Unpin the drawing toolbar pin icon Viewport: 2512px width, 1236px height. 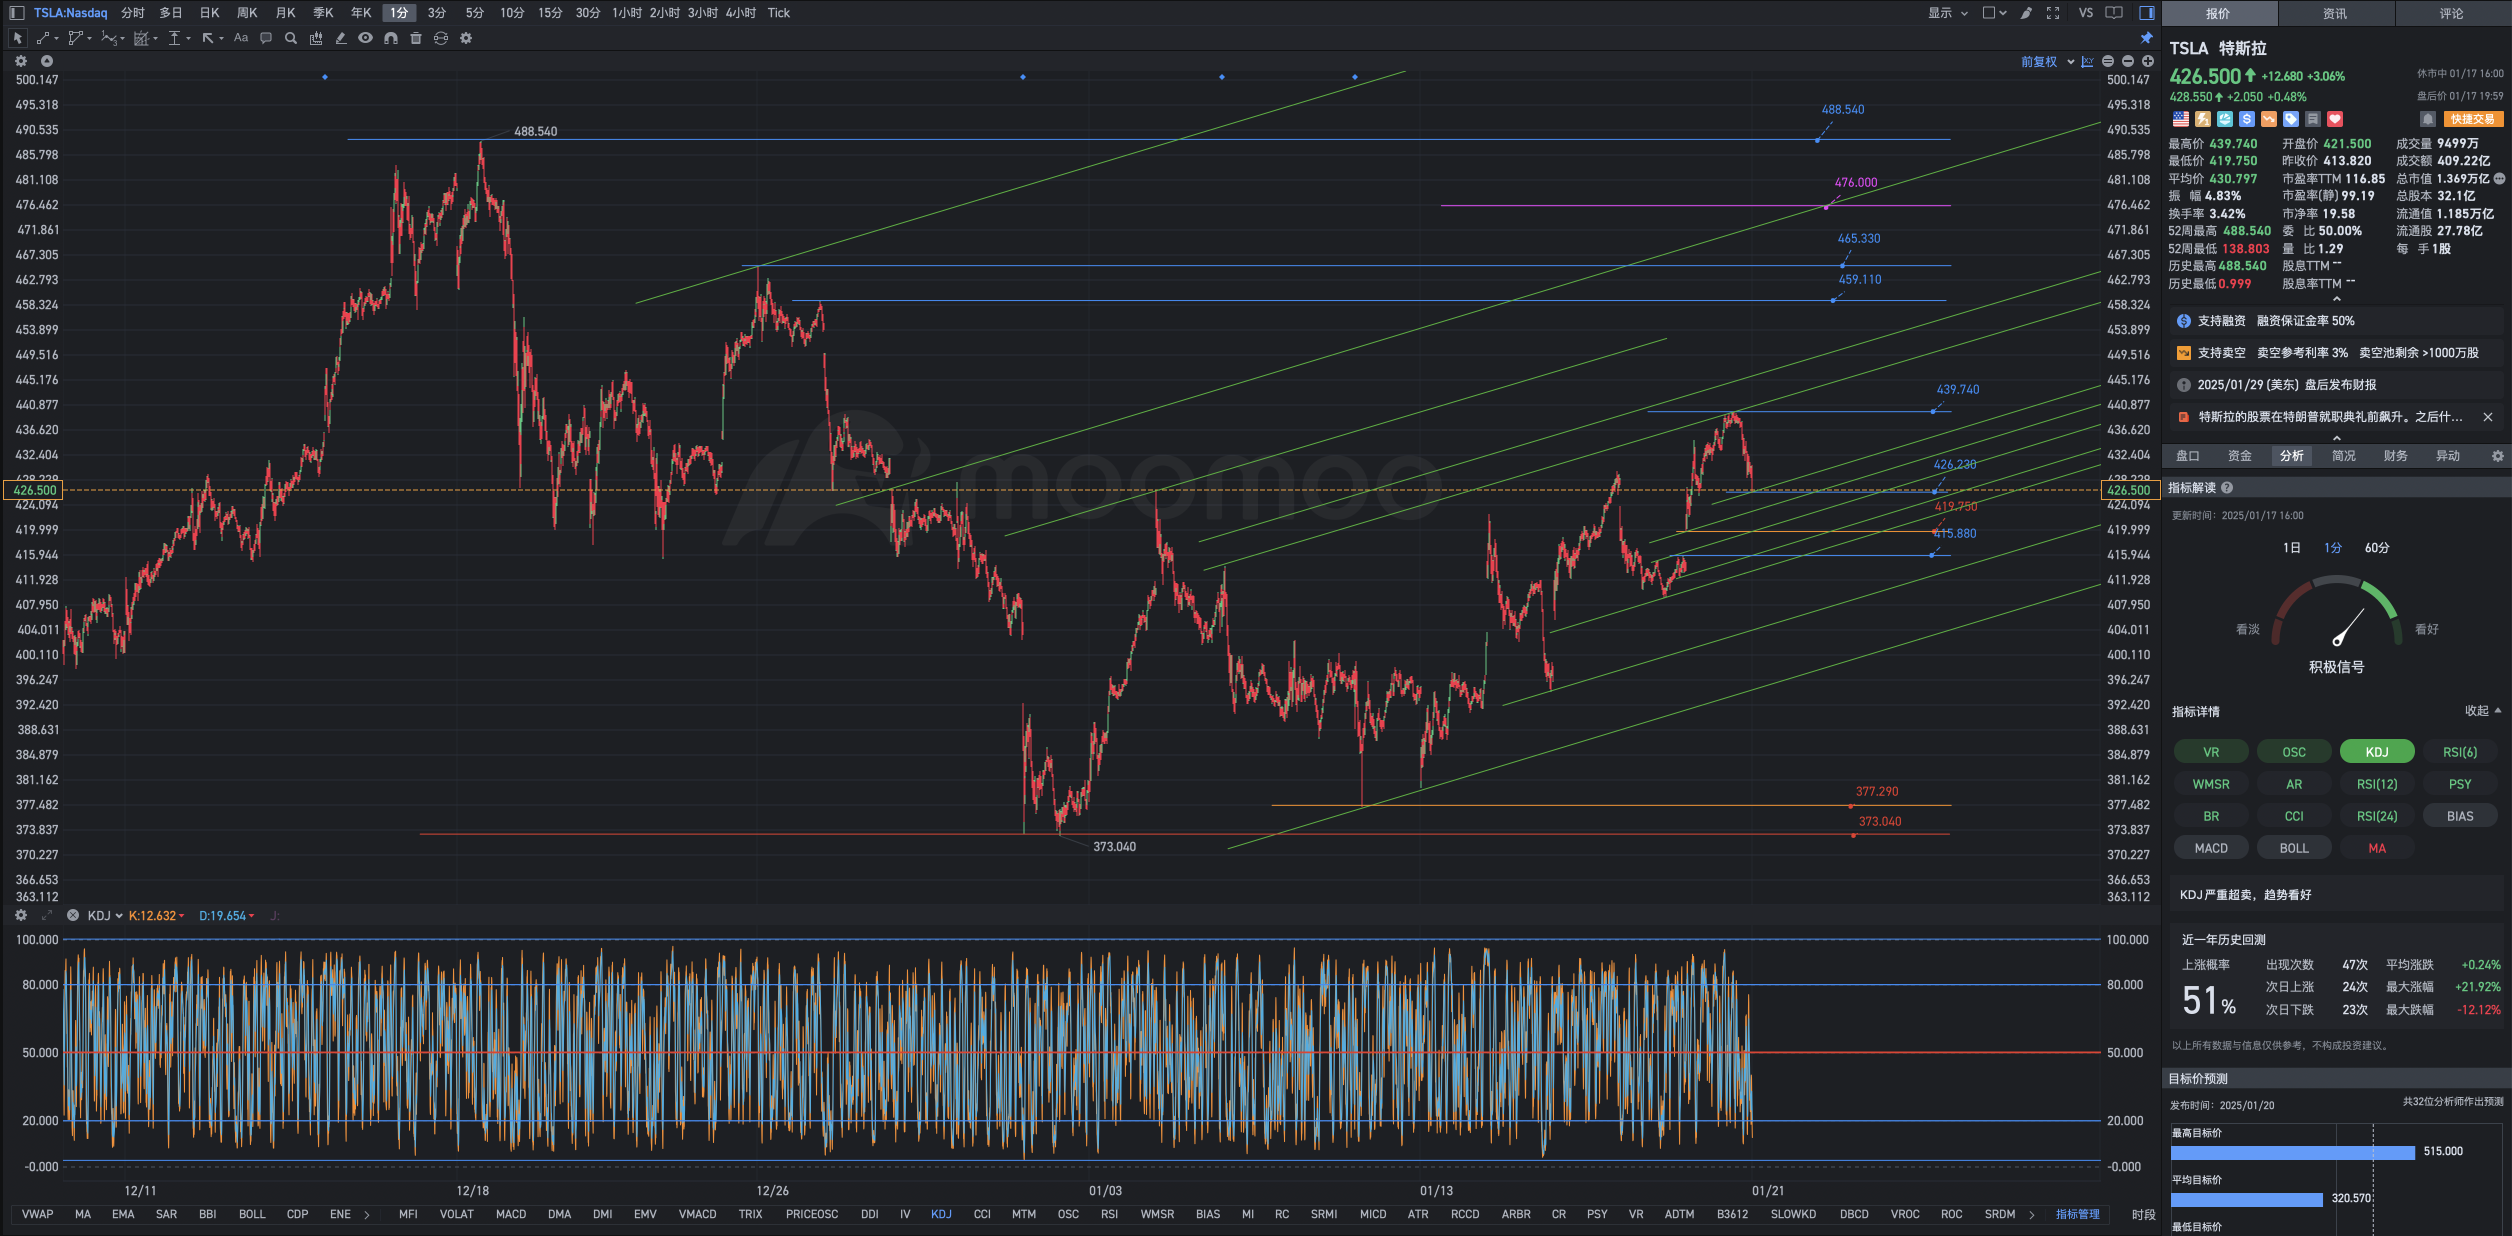click(2146, 38)
